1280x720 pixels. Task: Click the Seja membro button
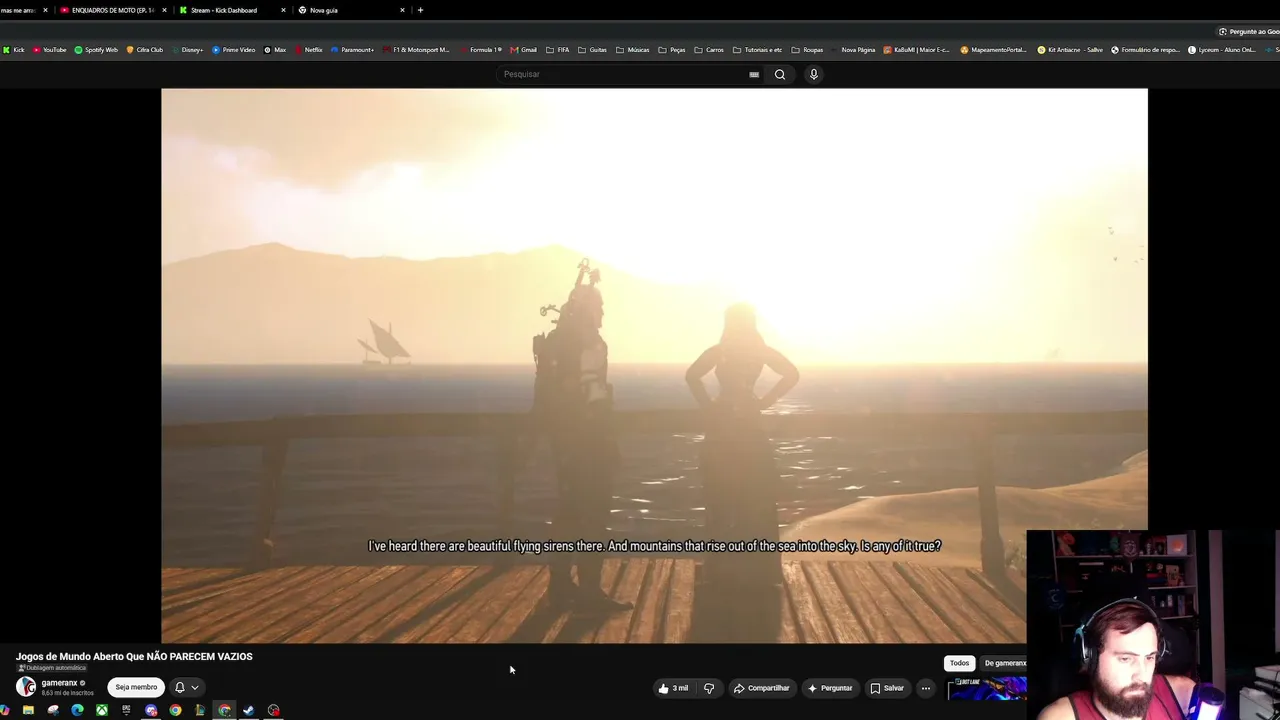coord(136,687)
